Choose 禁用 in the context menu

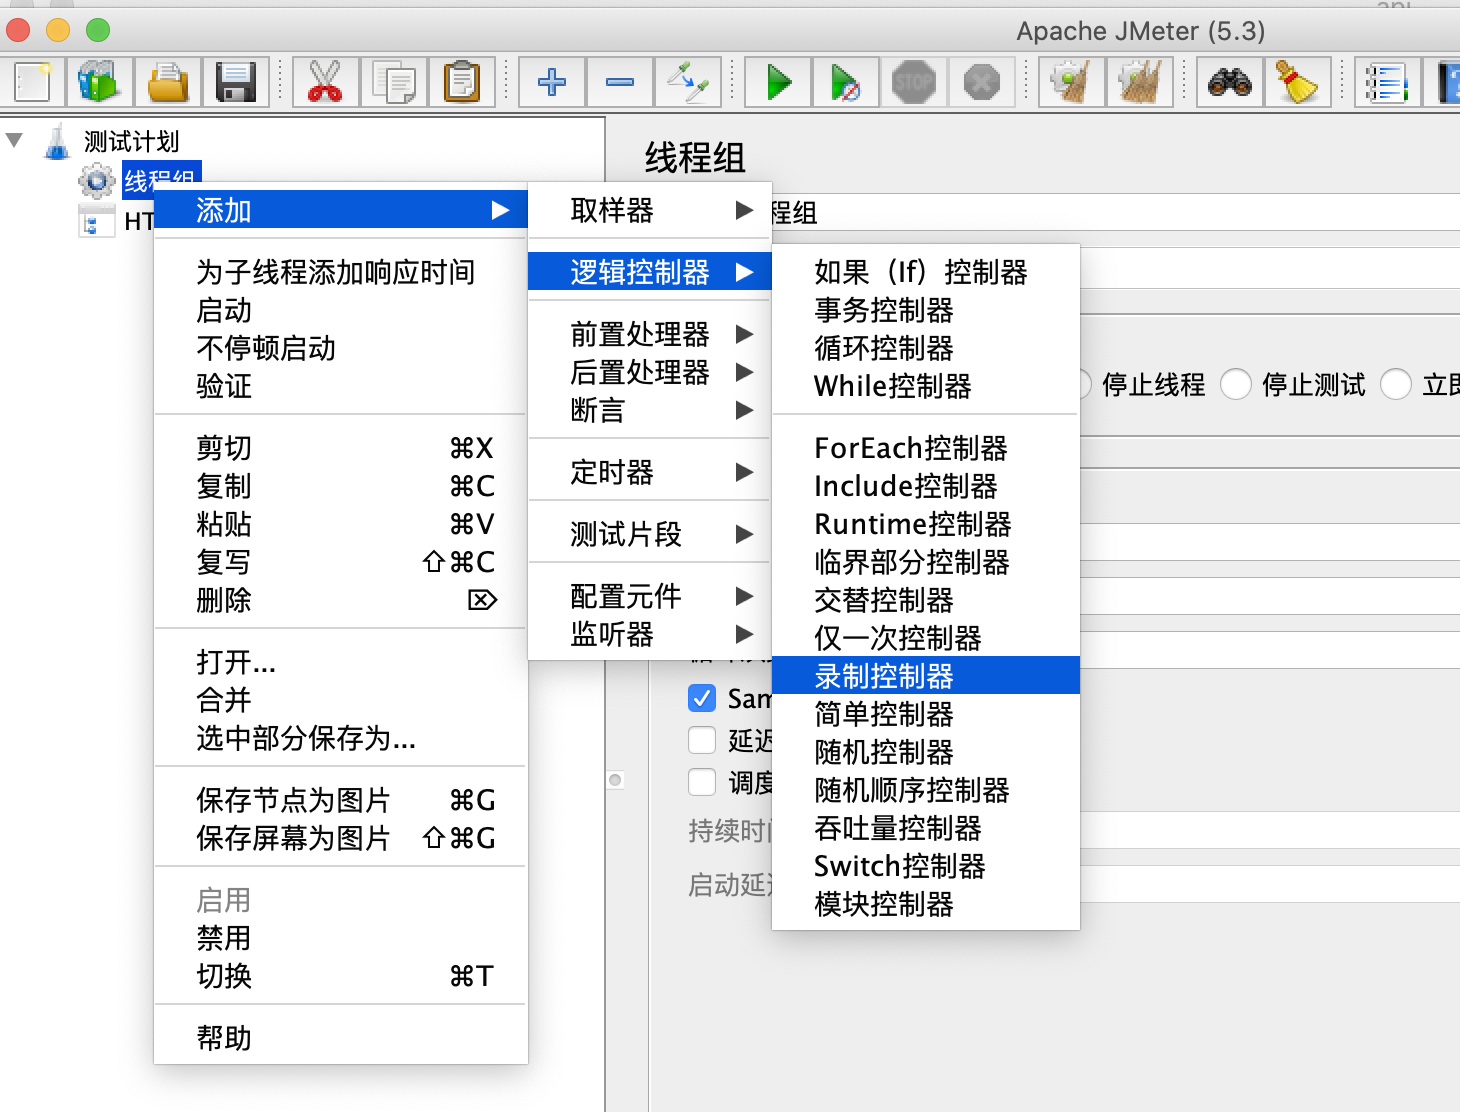pyautogui.click(x=341, y=938)
